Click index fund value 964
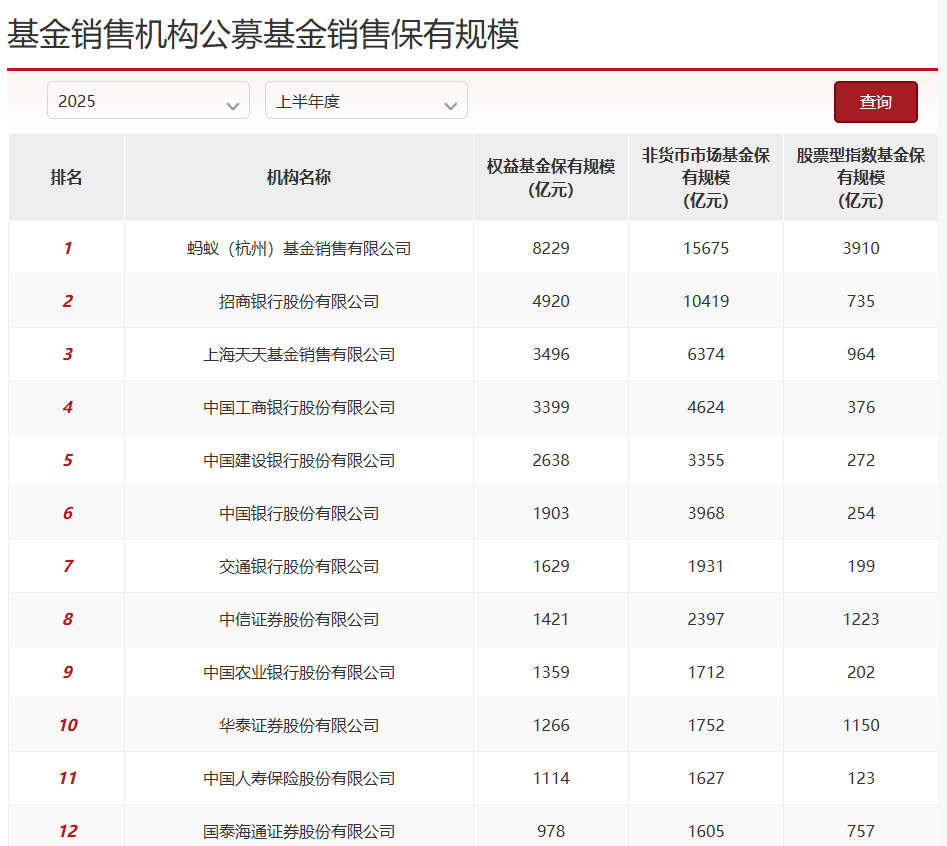 click(861, 354)
